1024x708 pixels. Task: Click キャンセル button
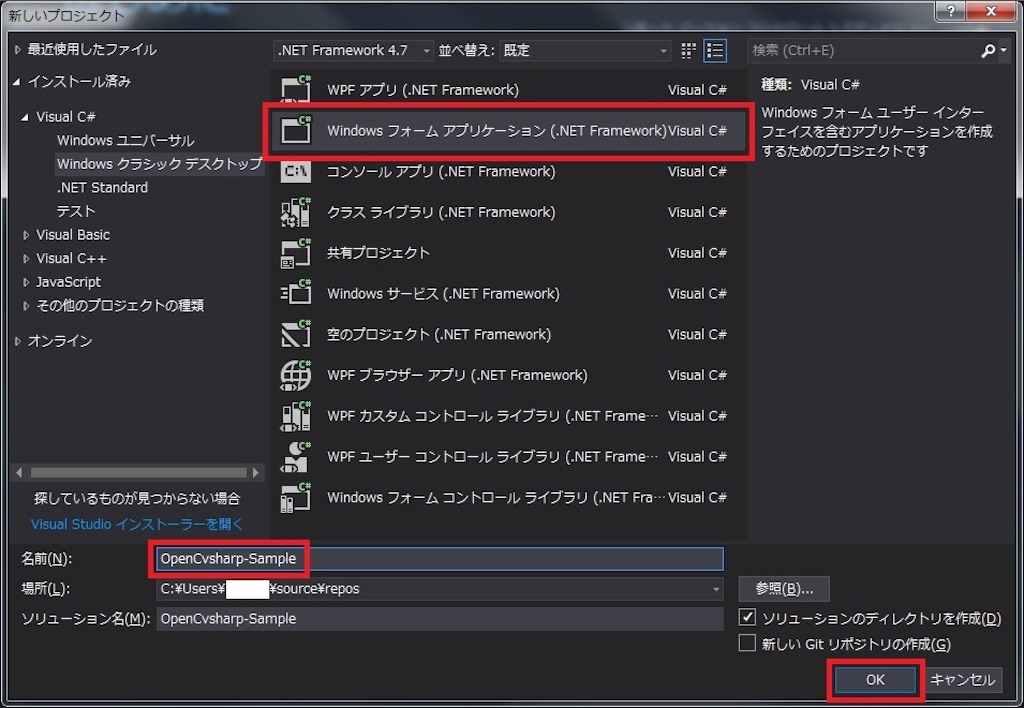963,679
